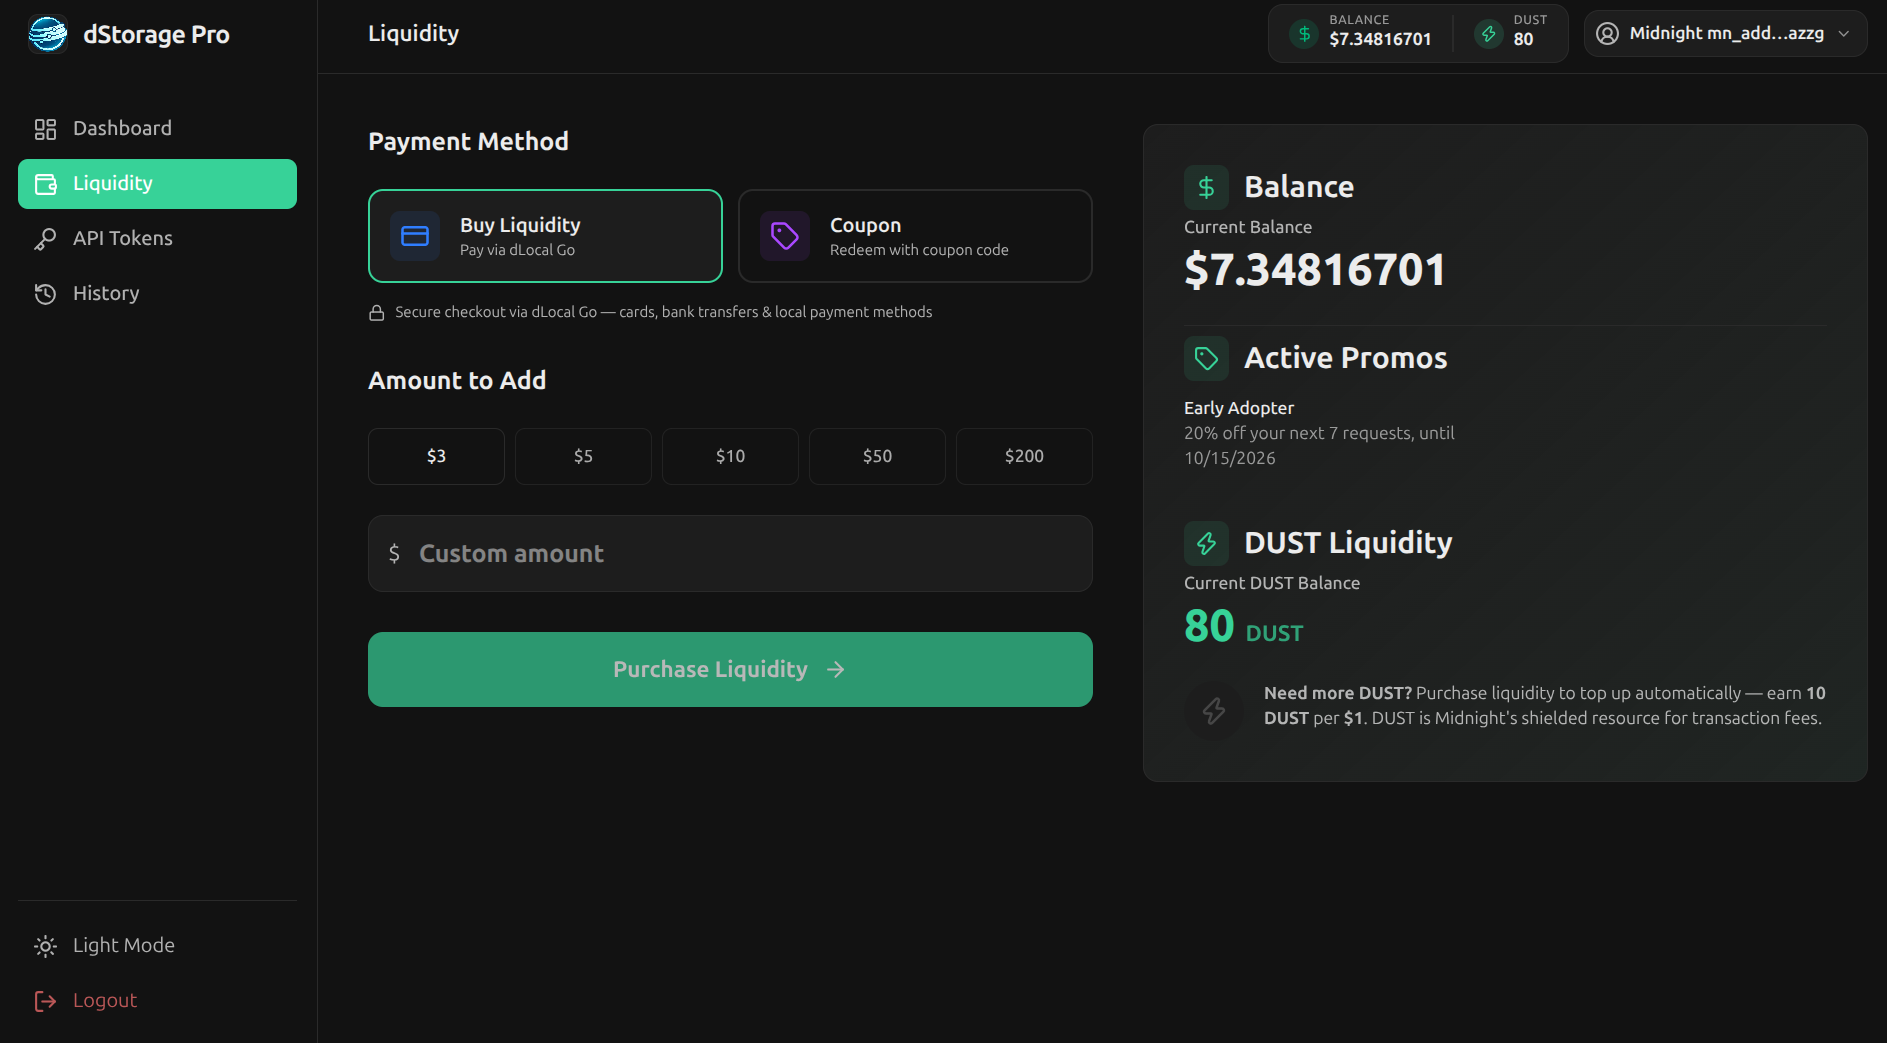1887x1043 pixels.
Task: Click header DUST lightning icon
Action: tap(1488, 34)
